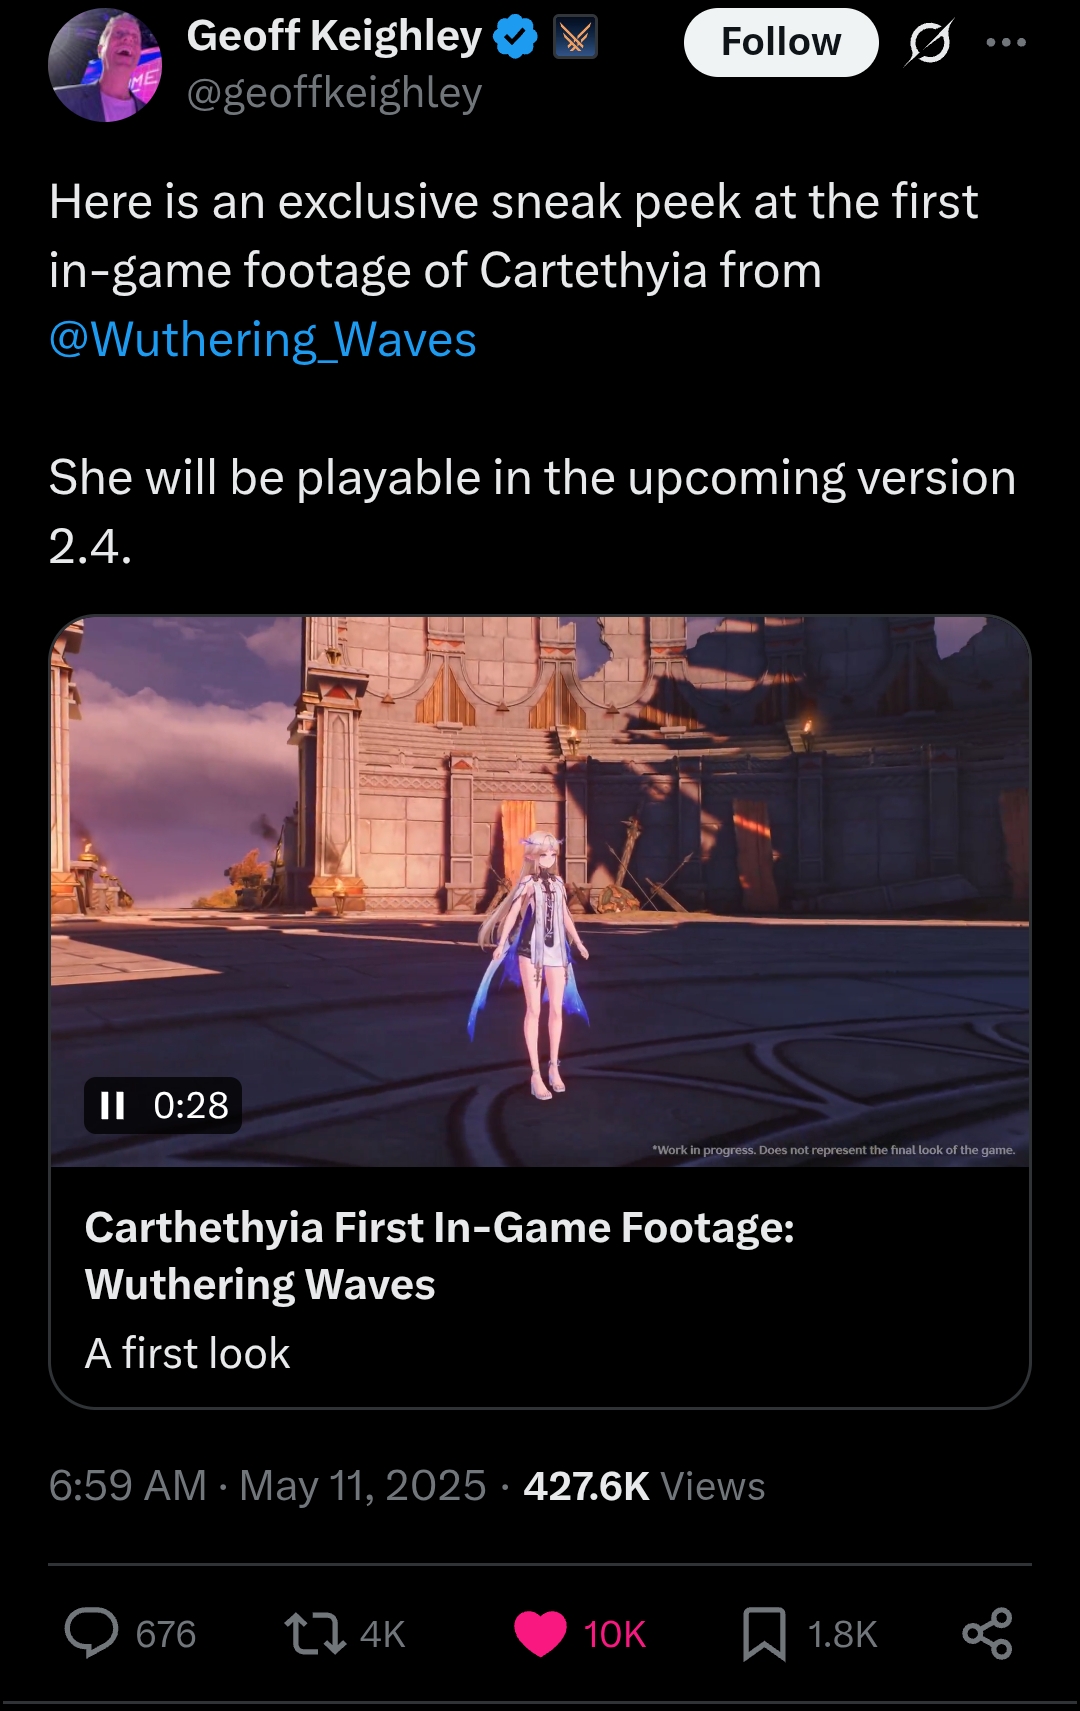The height and width of the screenshot is (1711, 1080).
Task: Click the reply speech bubble icon
Action: coord(92,1633)
